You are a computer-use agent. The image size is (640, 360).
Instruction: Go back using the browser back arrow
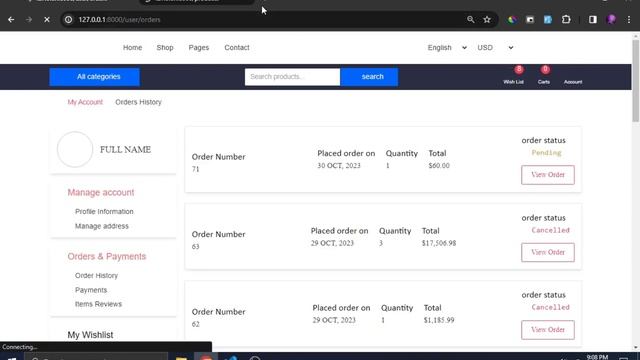pos(11,20)
